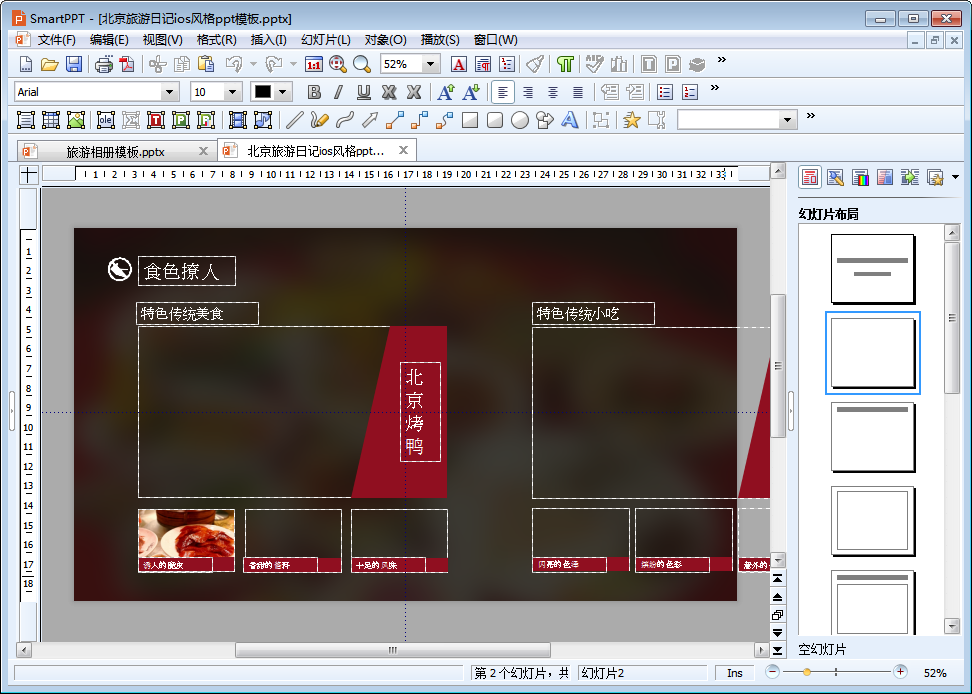Select the magnifying glass zoom tool
Image resolution: width=972 pixels, height=694 pixels.
pos(361,64)
